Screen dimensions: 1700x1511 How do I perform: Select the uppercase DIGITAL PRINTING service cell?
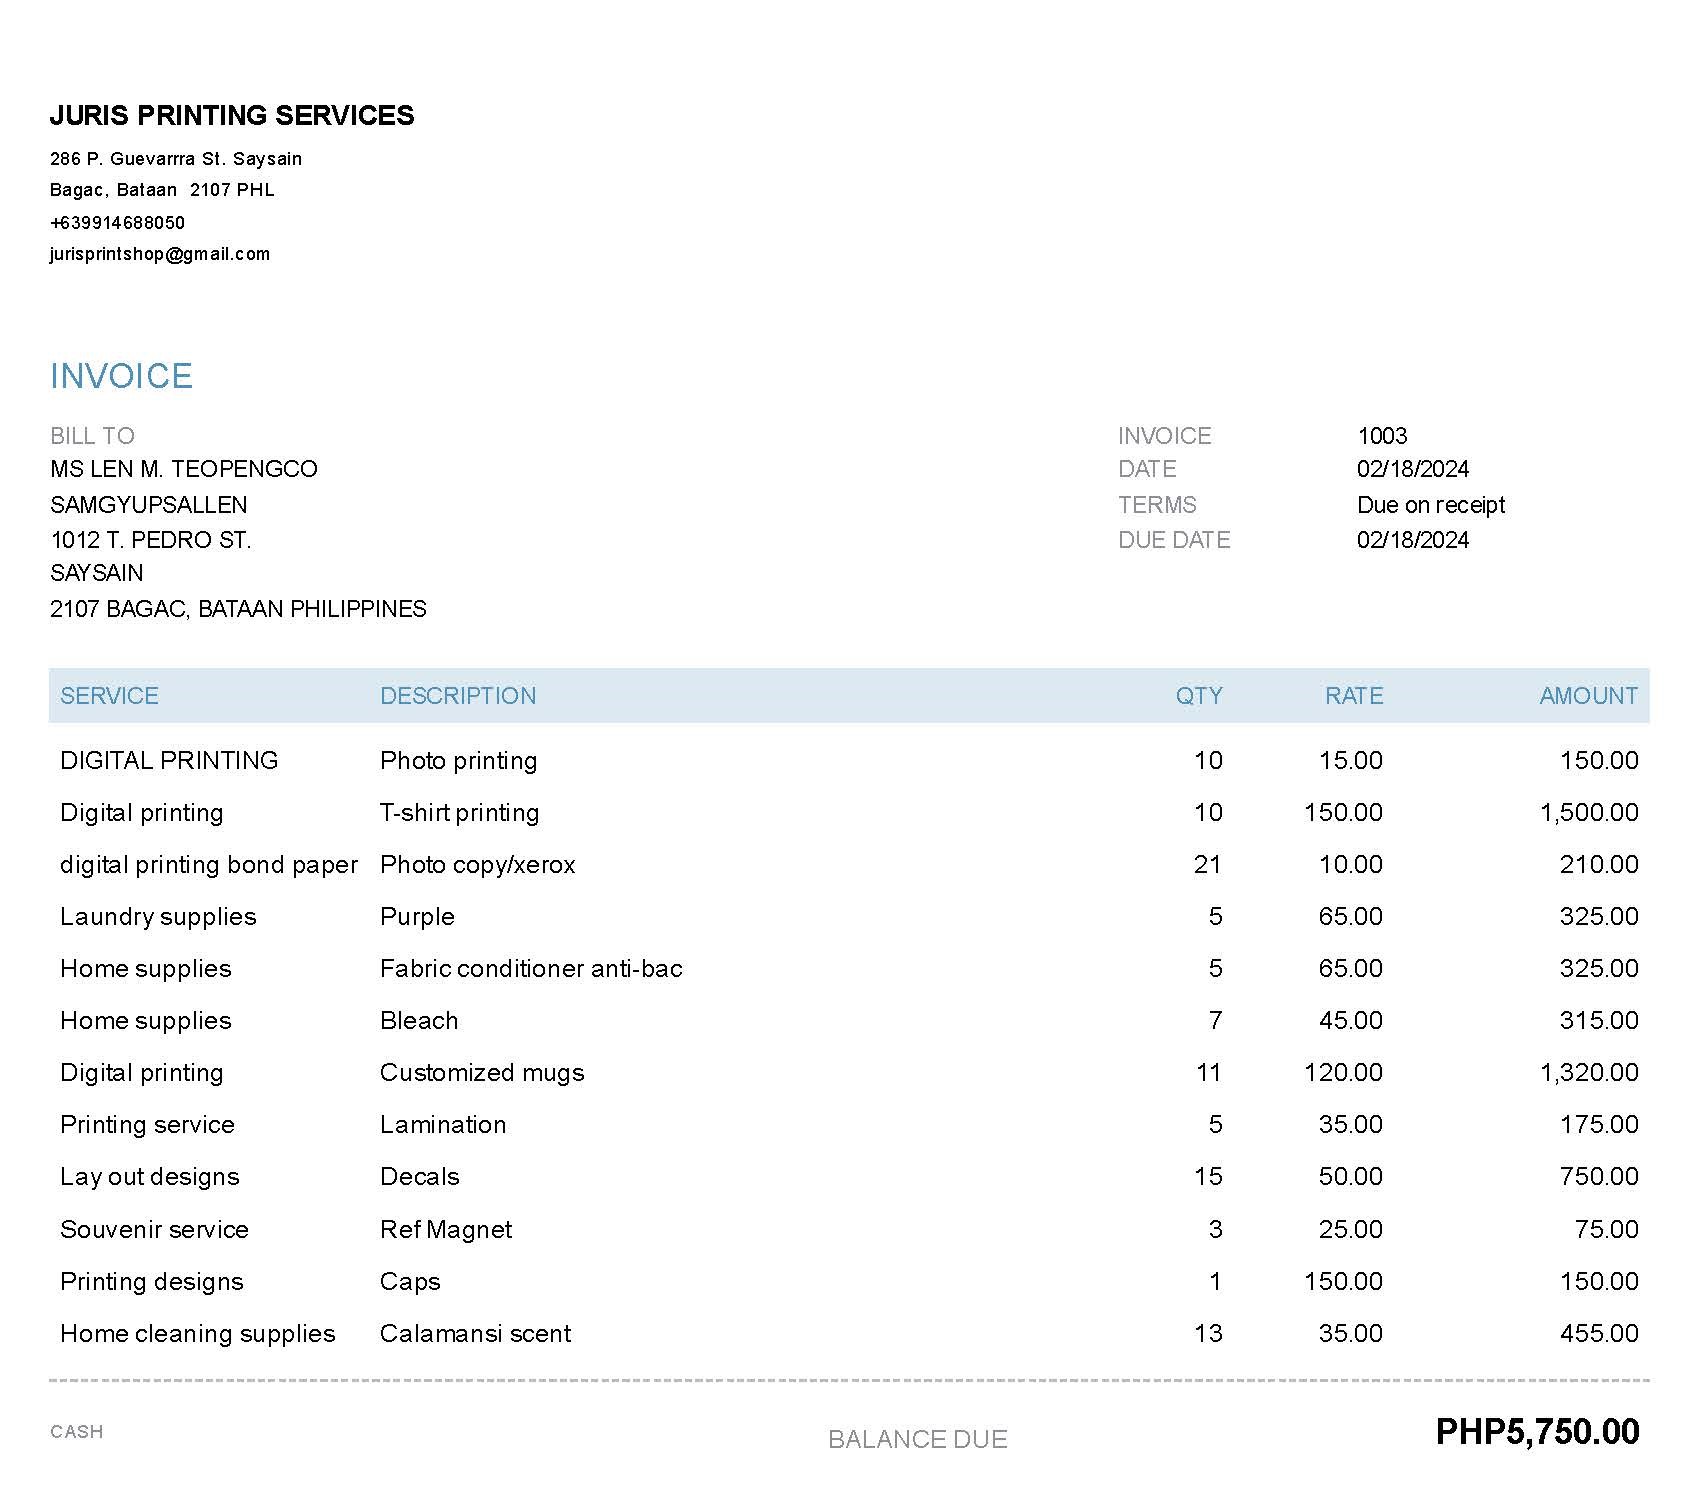tap(169, 761)
